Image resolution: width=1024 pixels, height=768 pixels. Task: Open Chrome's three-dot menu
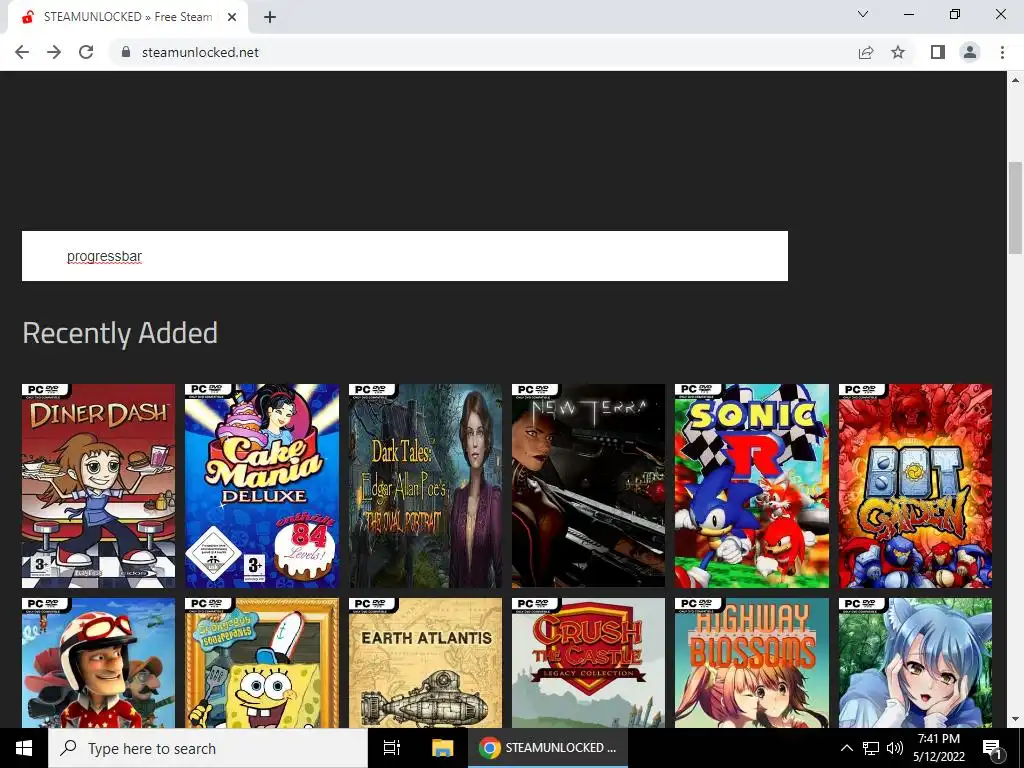[1002, 52]
